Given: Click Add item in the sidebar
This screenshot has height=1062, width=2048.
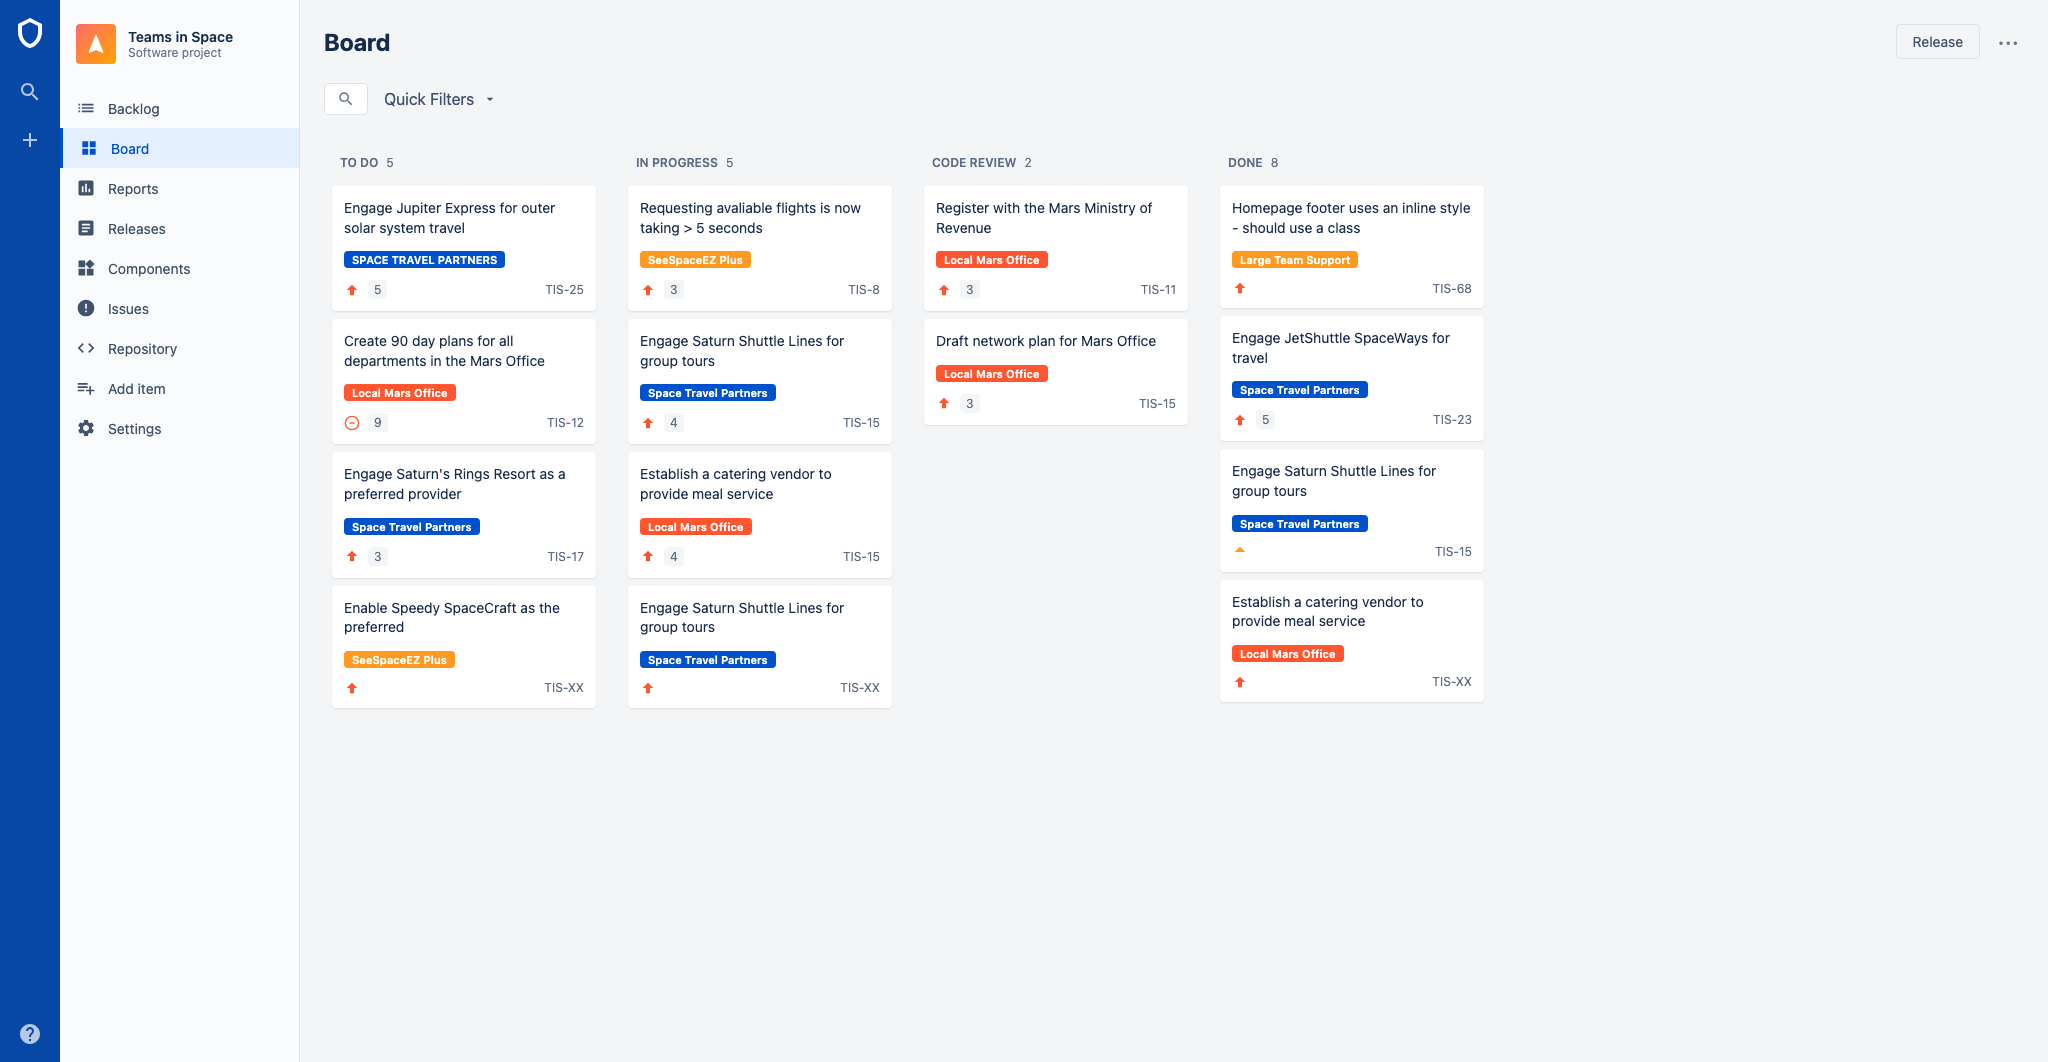Looking at the screenshot, I should coord(136,389).
